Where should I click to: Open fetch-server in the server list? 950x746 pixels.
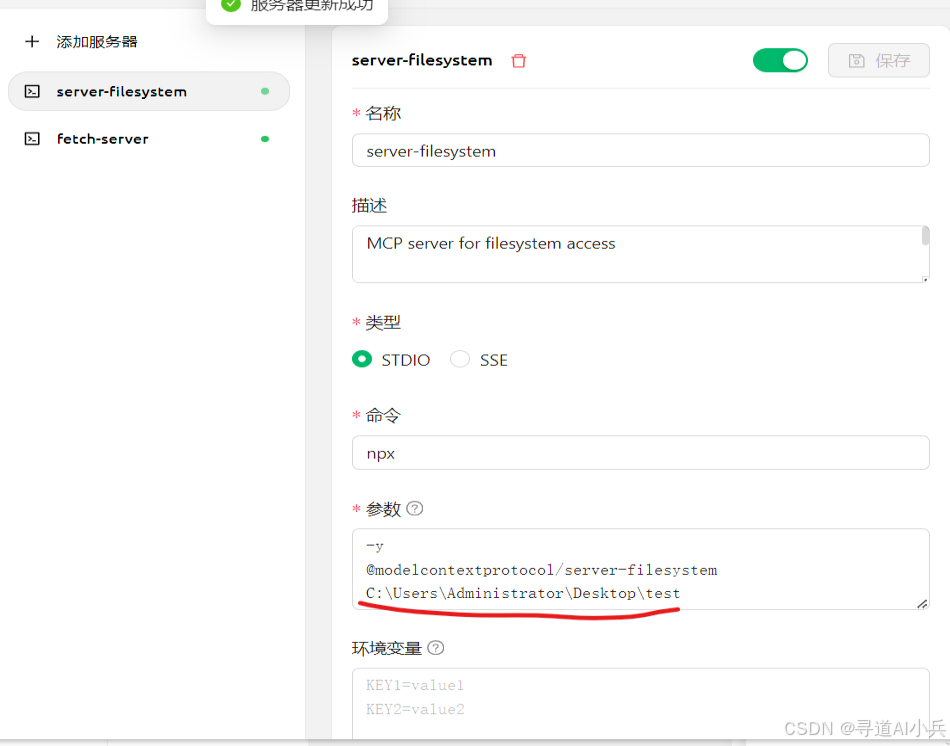(103, 139)
